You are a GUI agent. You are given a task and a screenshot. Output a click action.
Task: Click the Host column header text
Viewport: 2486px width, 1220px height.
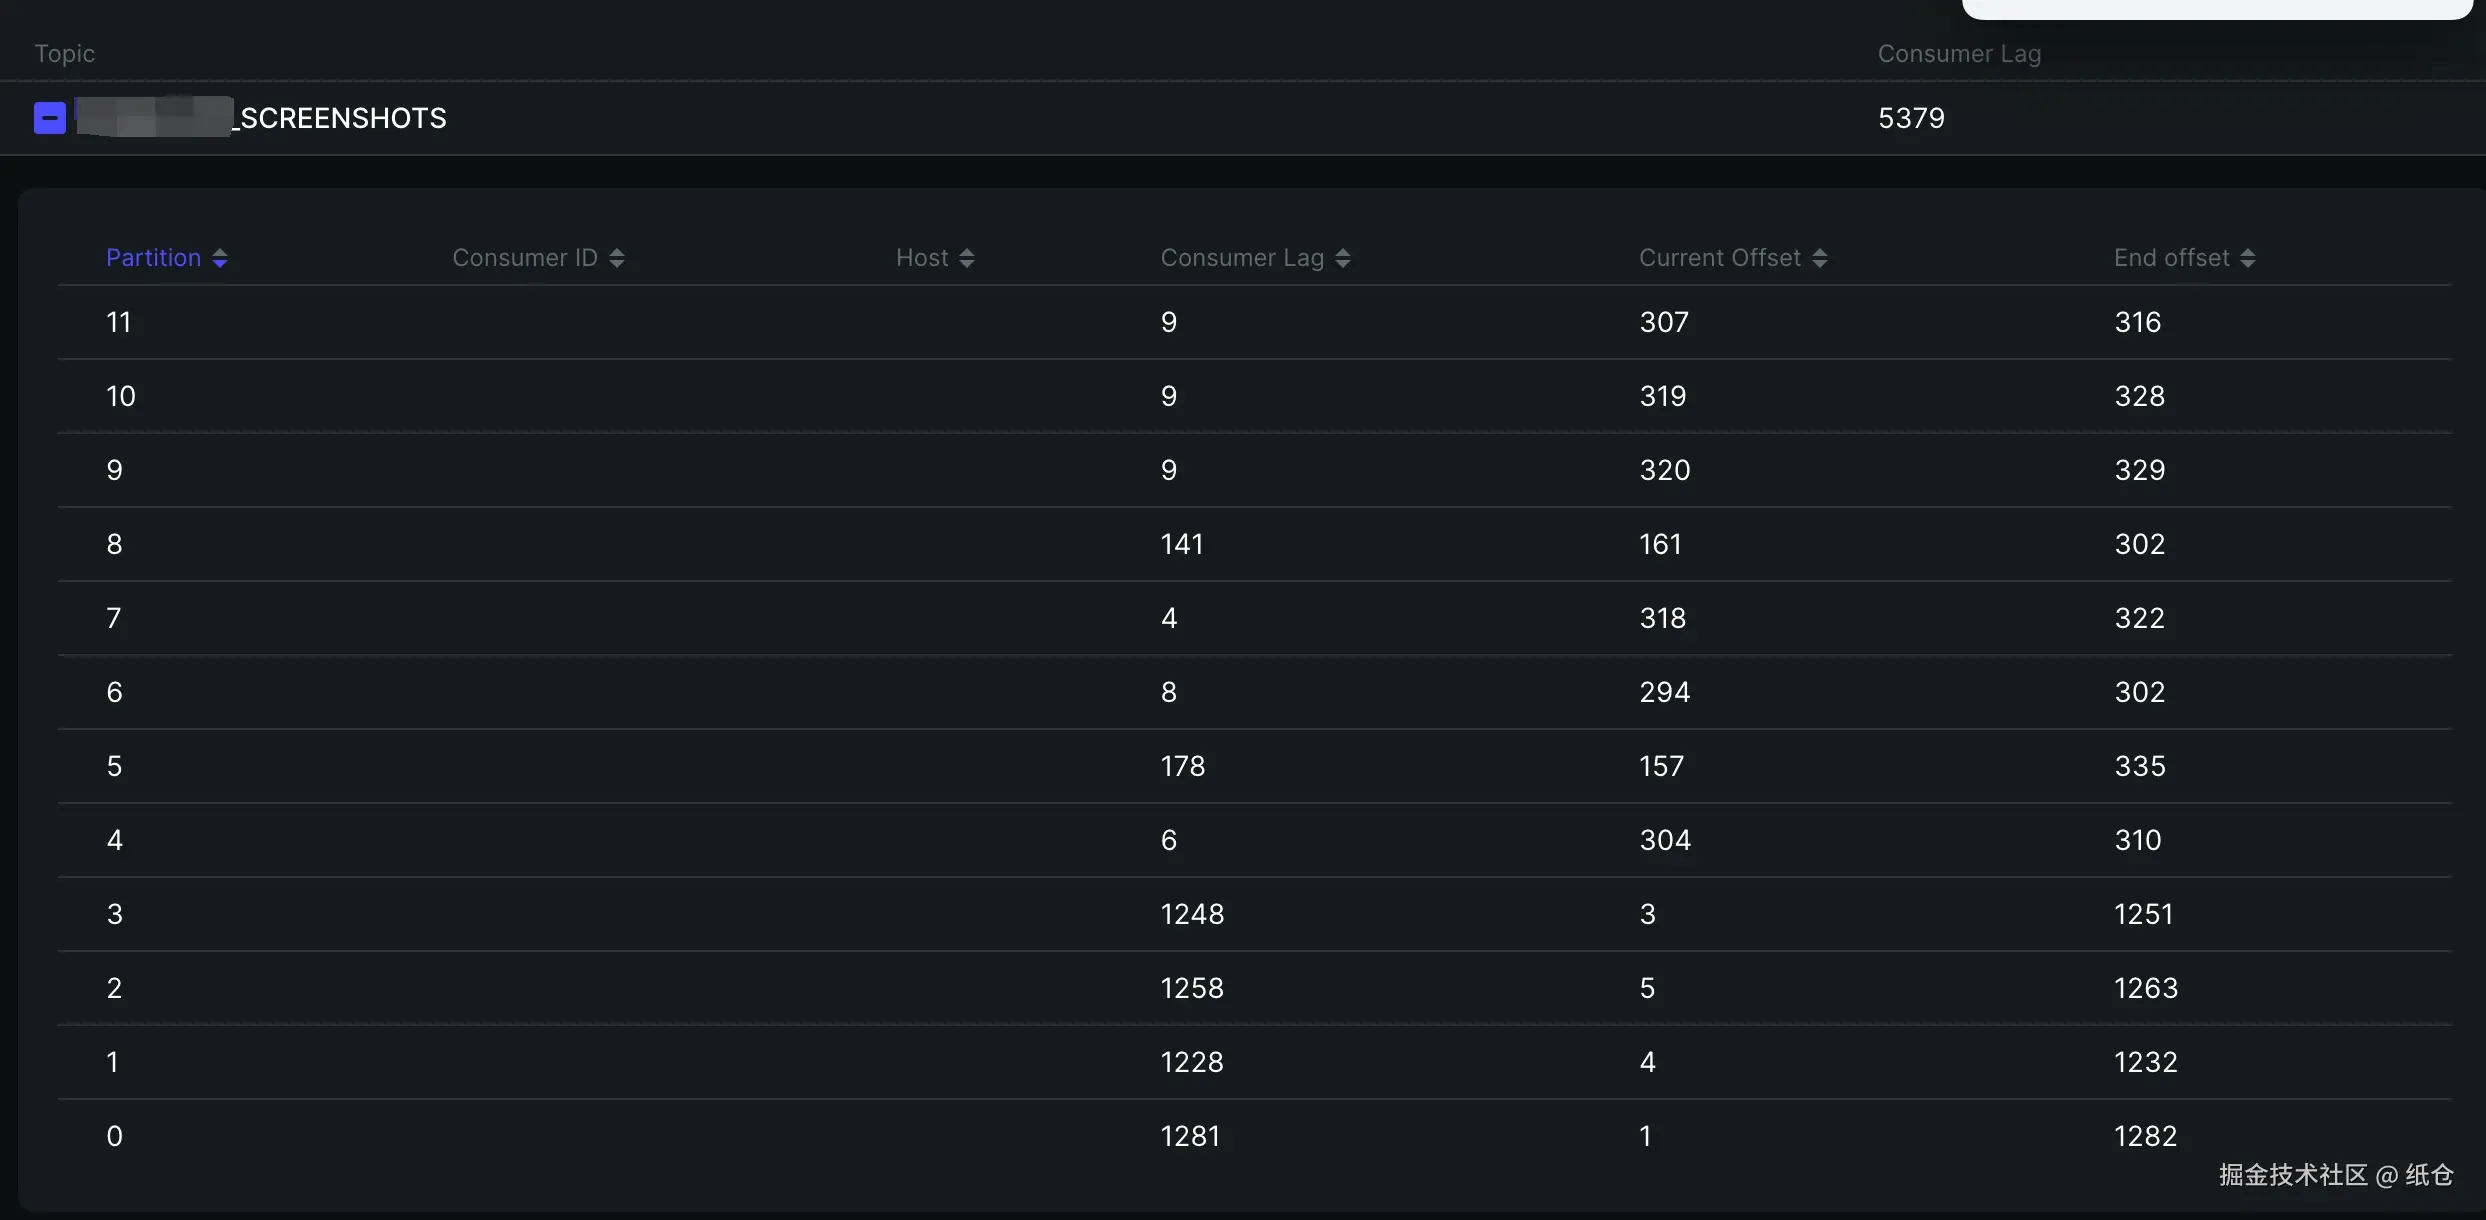921,258
